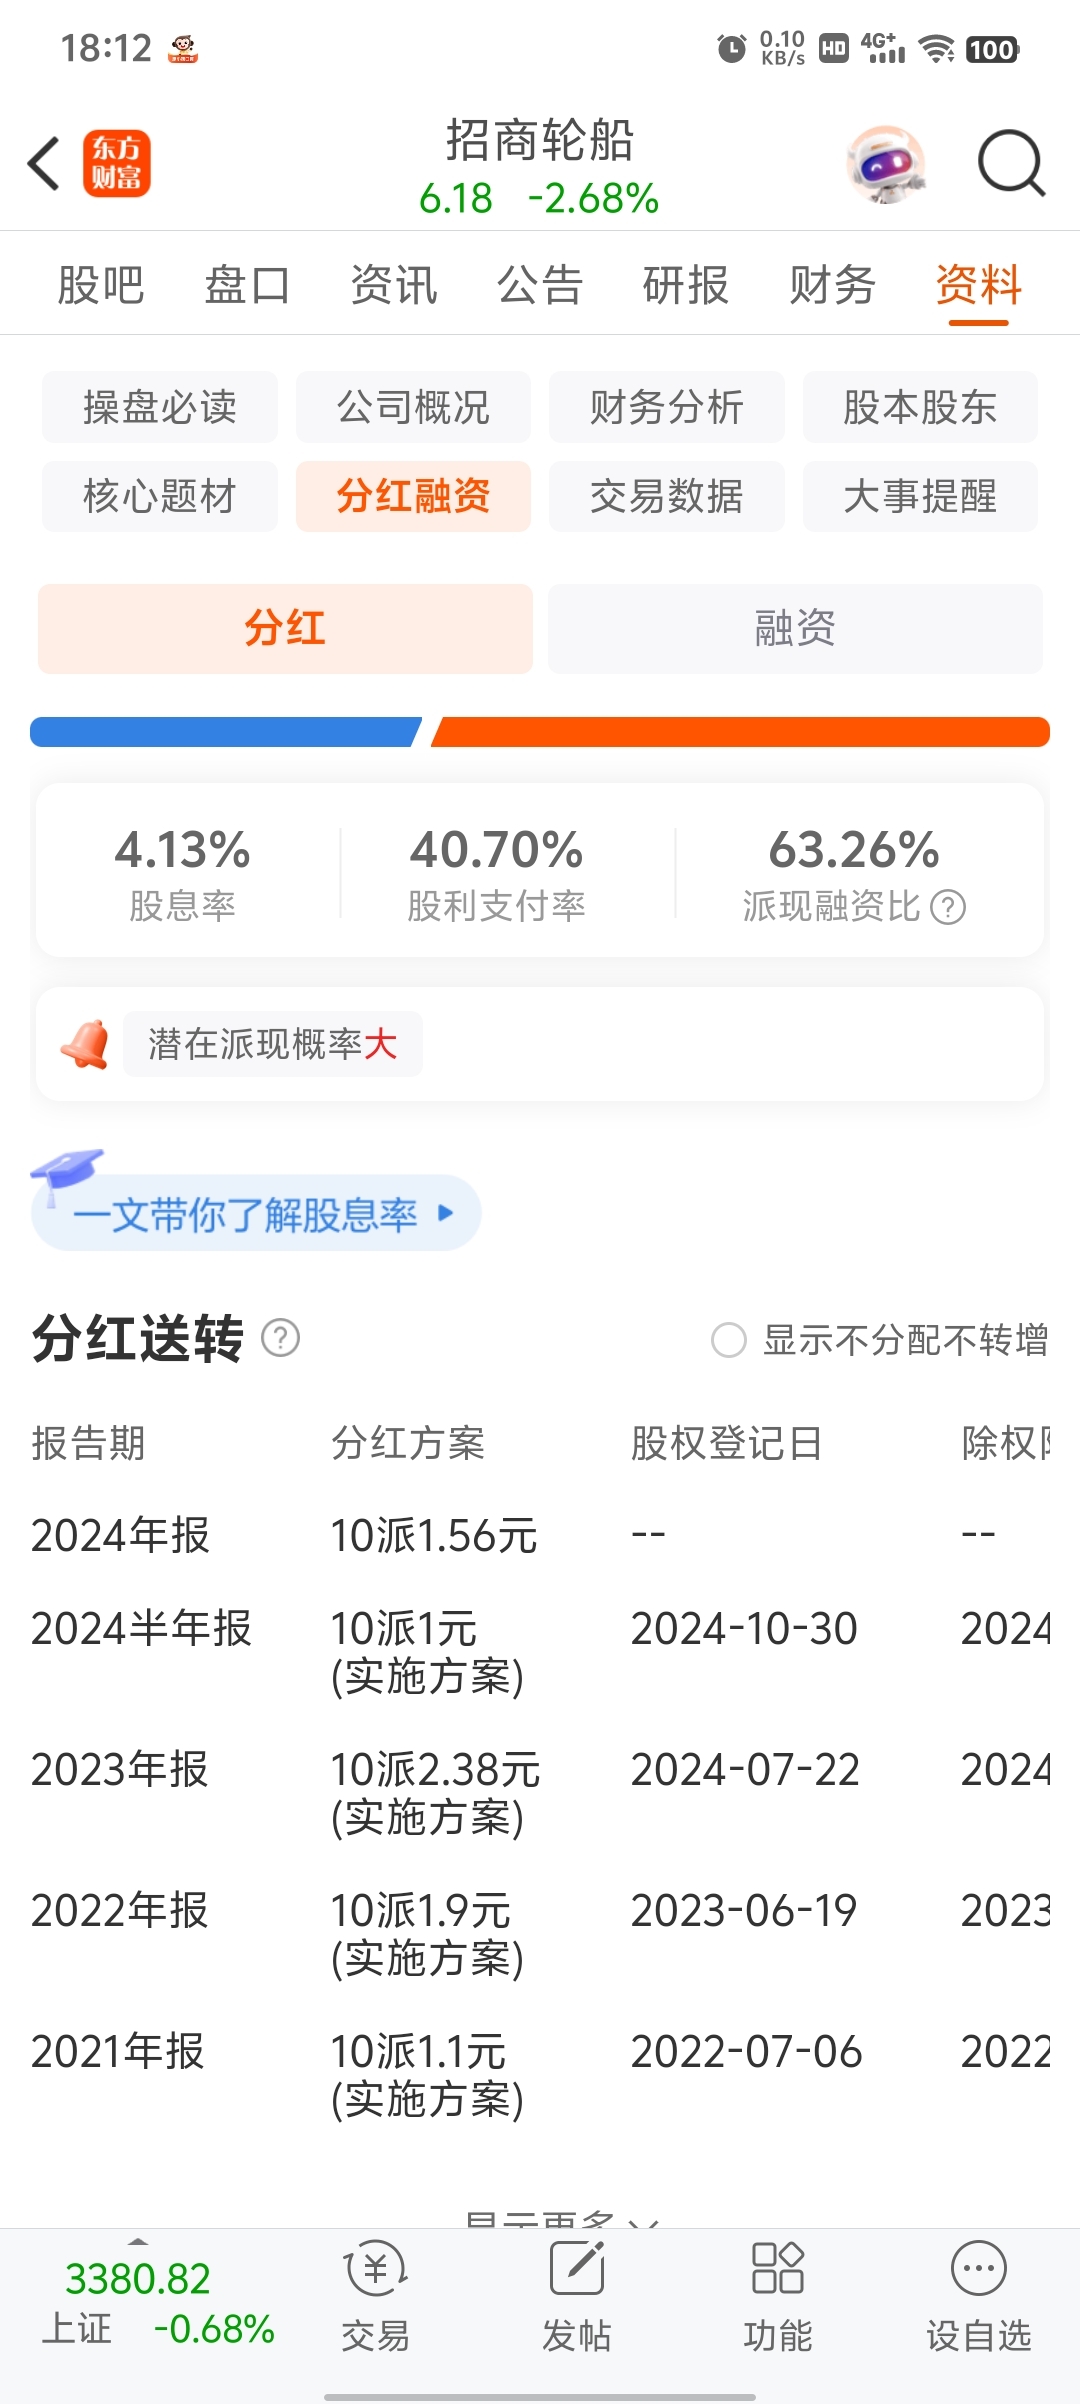Open the 功能 grid icon
The height and width of the screenshot is (2404, 1080).
[777, 2268]
